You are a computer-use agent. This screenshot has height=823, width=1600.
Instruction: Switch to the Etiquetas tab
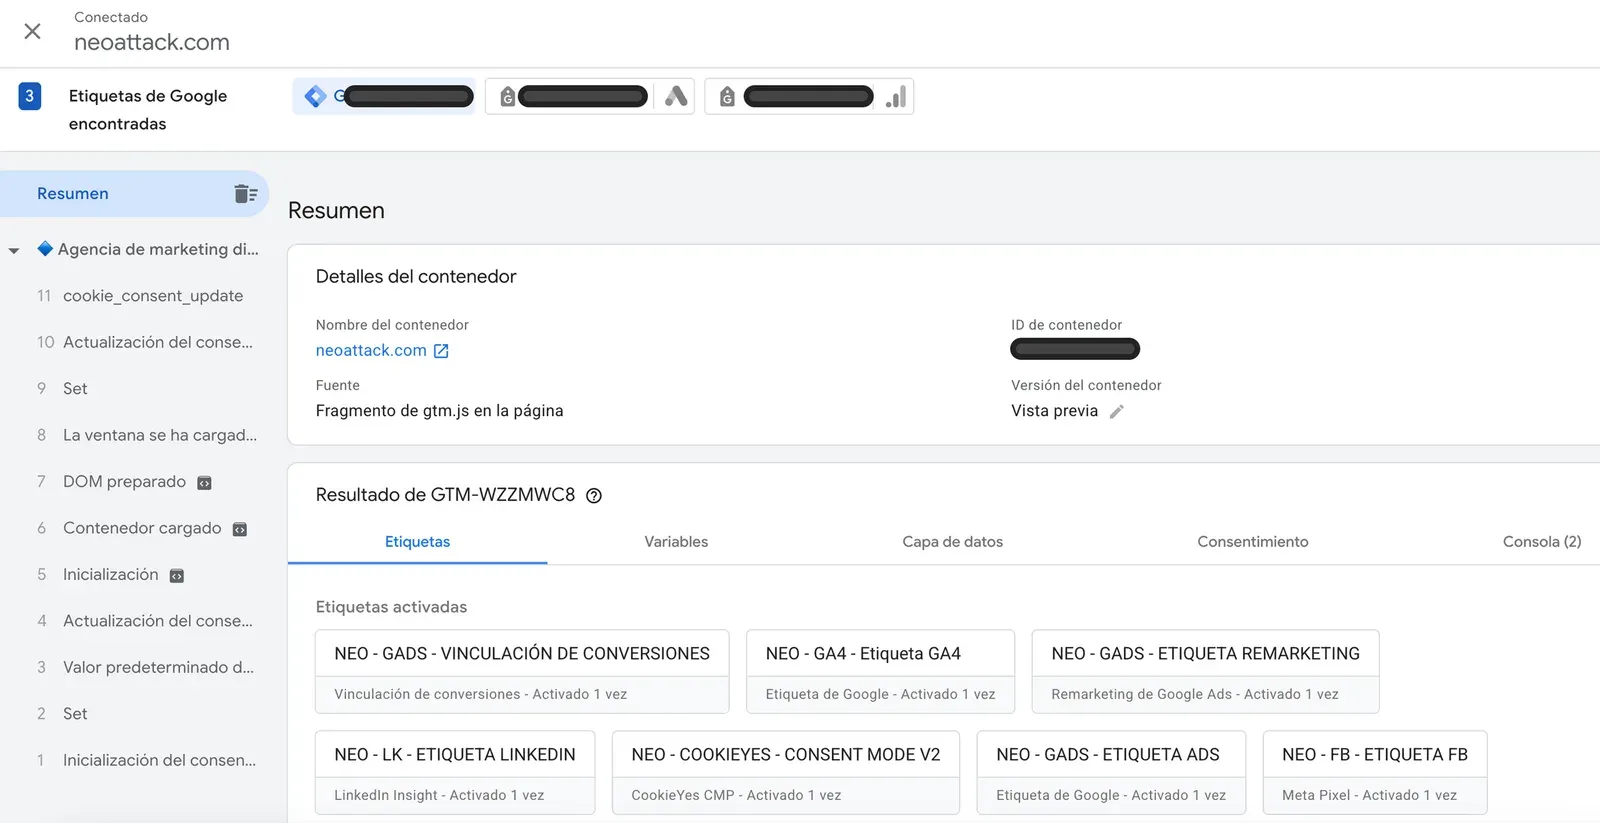417,541
